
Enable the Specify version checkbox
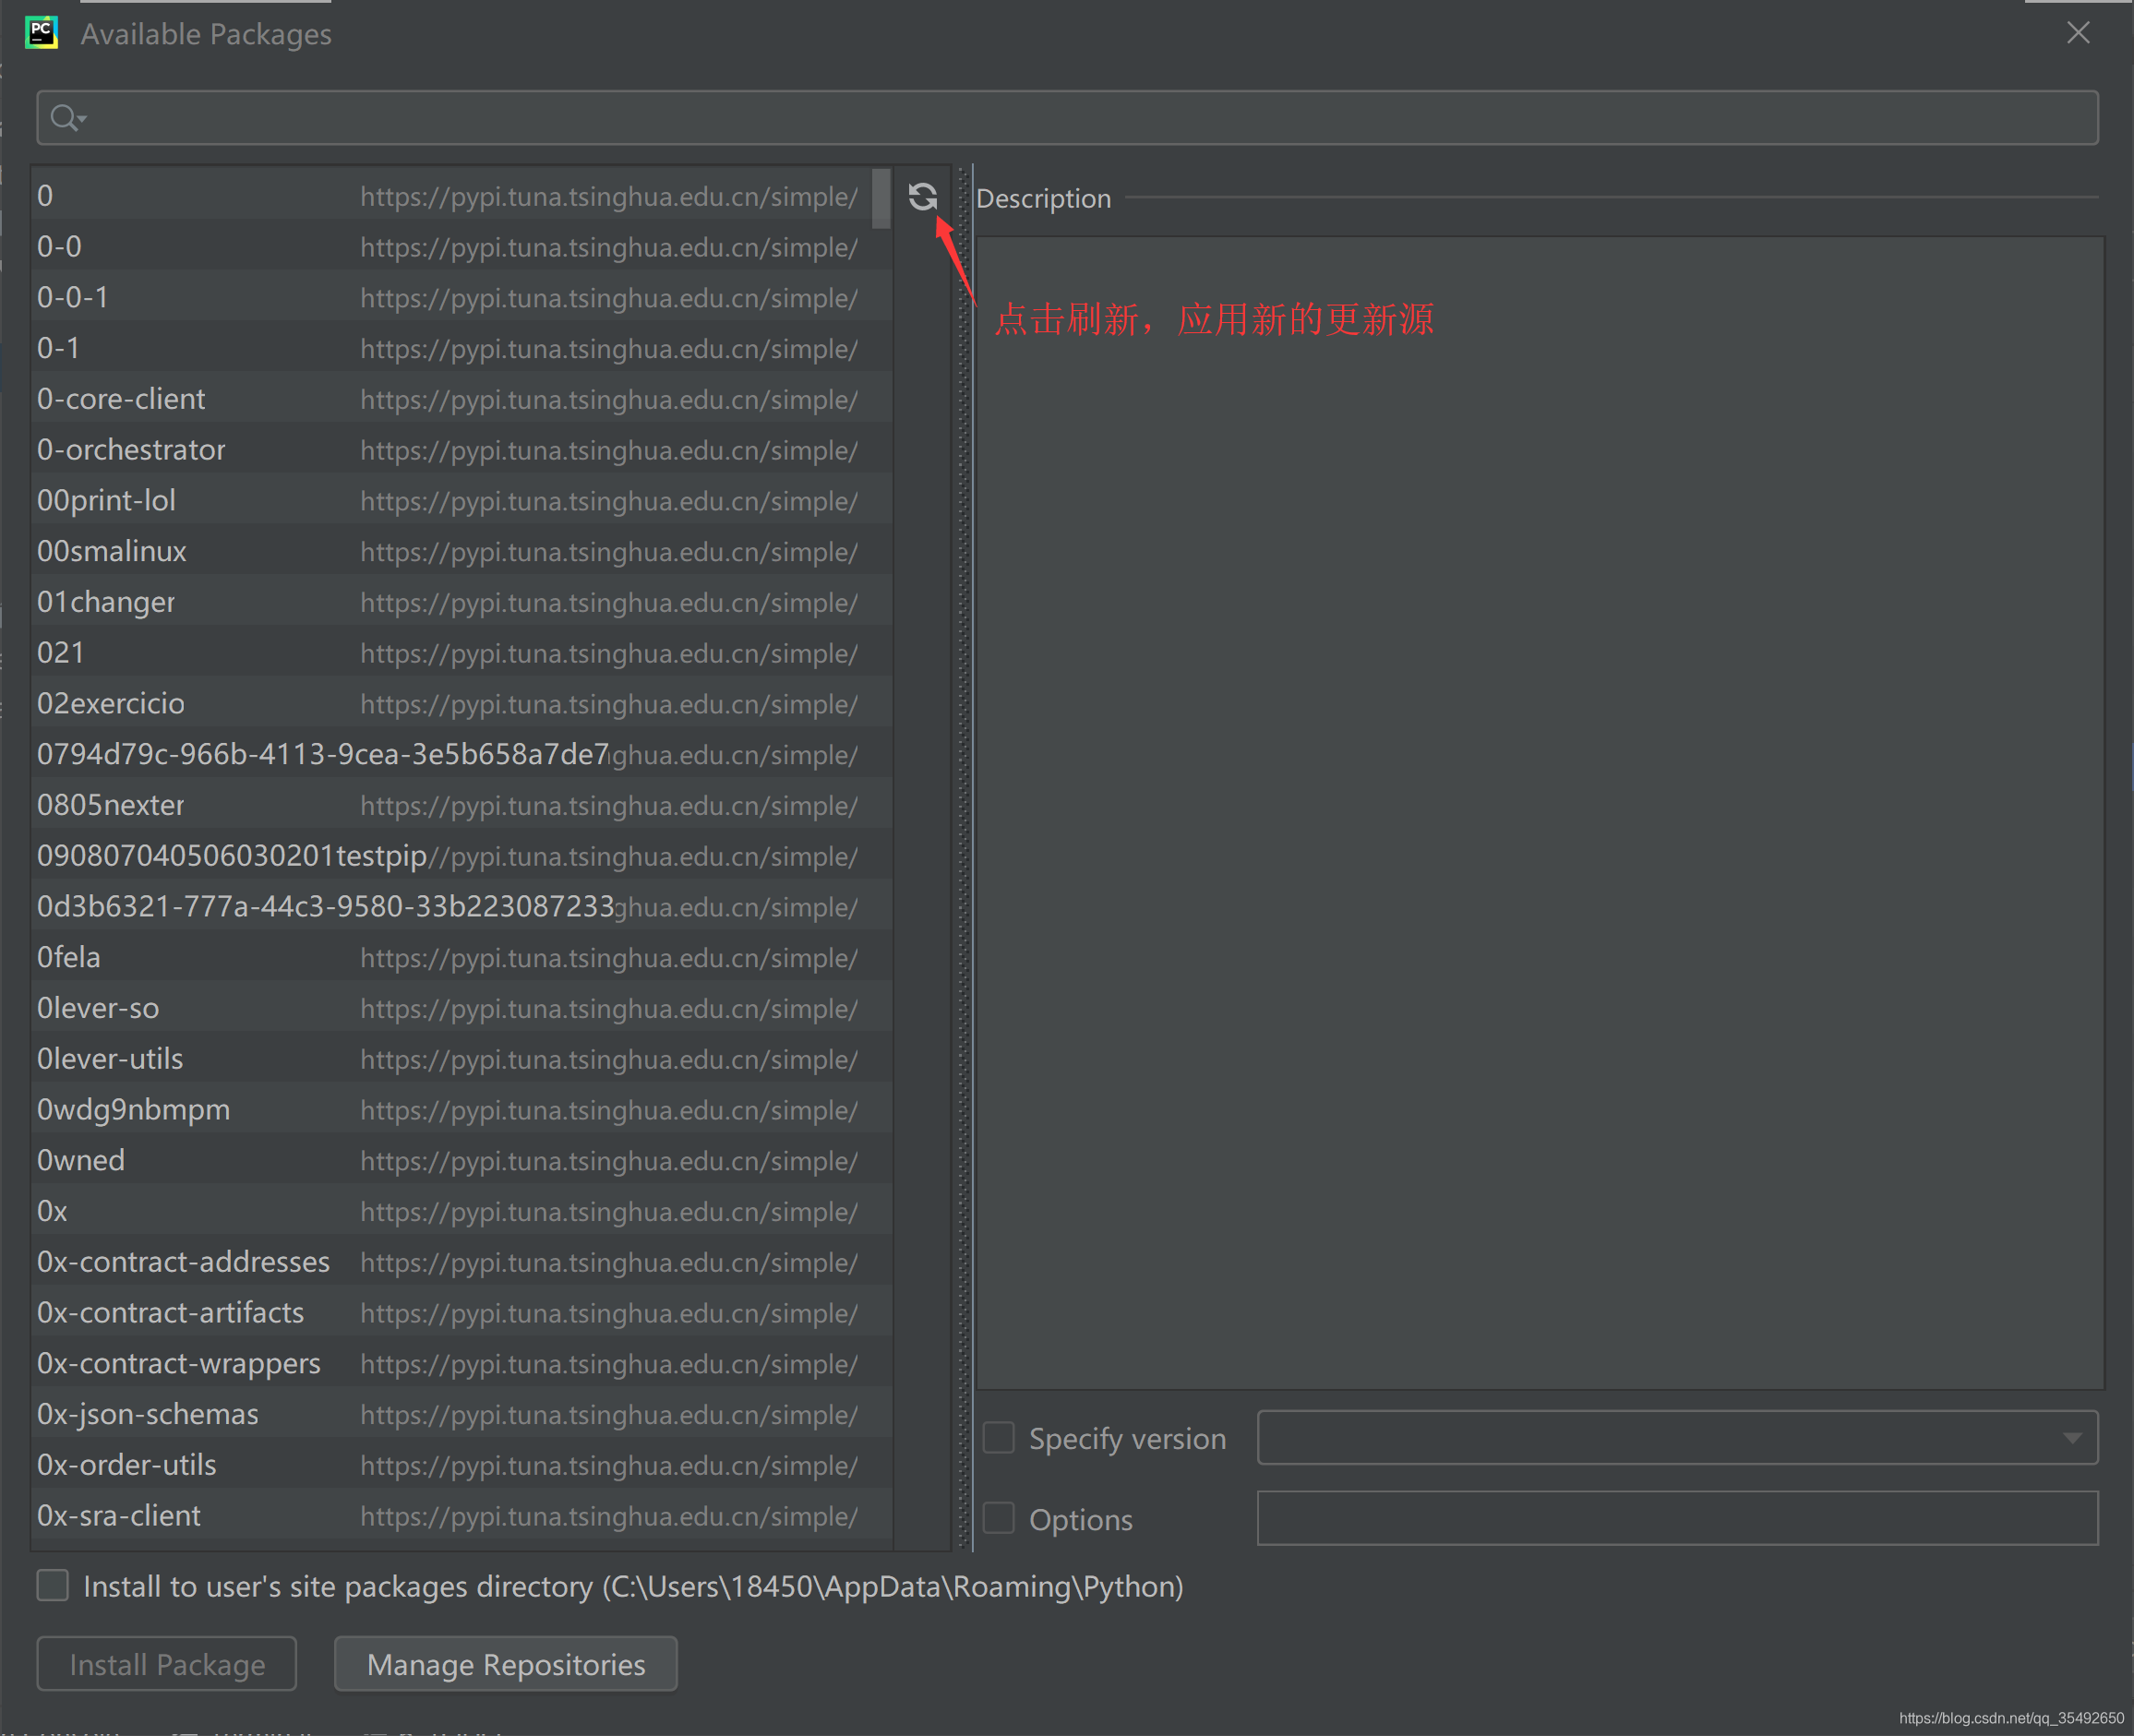999,1438
